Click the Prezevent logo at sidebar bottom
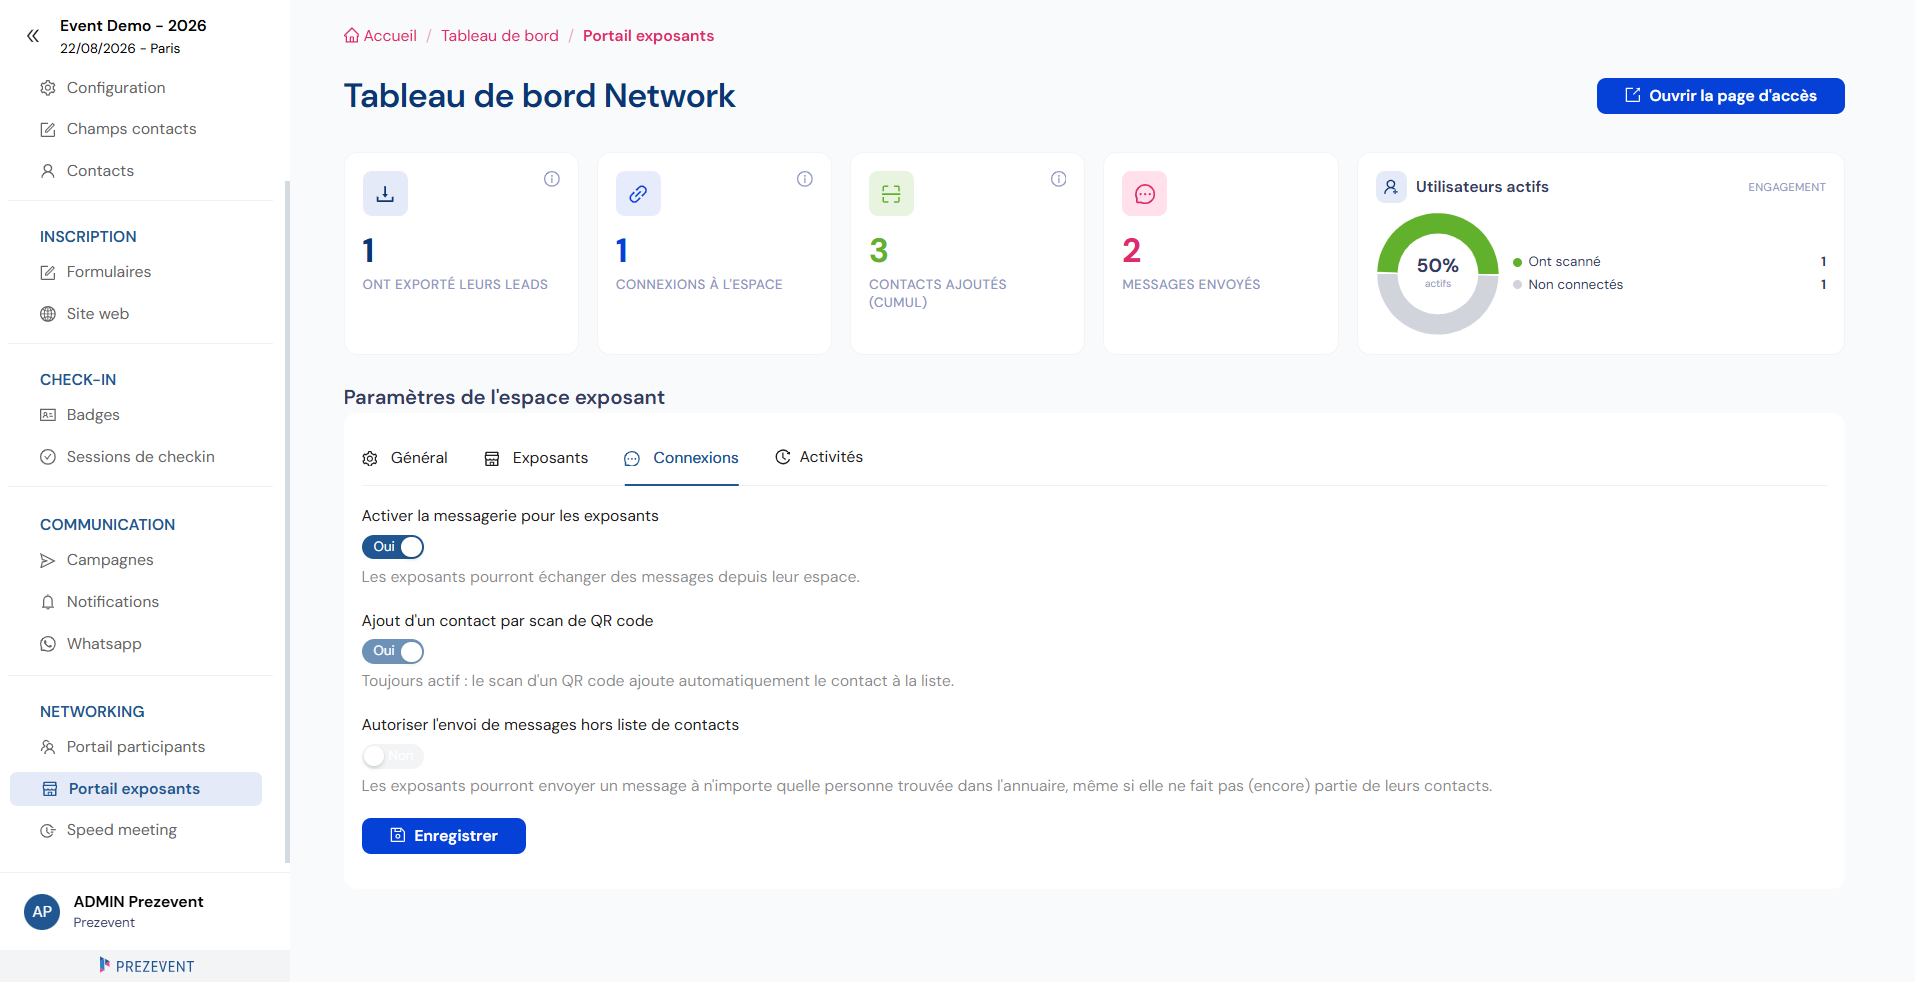 [x=146, y=966]
